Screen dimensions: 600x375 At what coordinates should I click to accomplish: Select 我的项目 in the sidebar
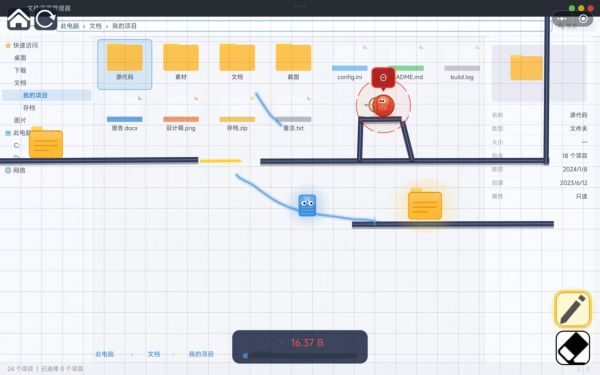pyautogui.click(x=47, y=95)
